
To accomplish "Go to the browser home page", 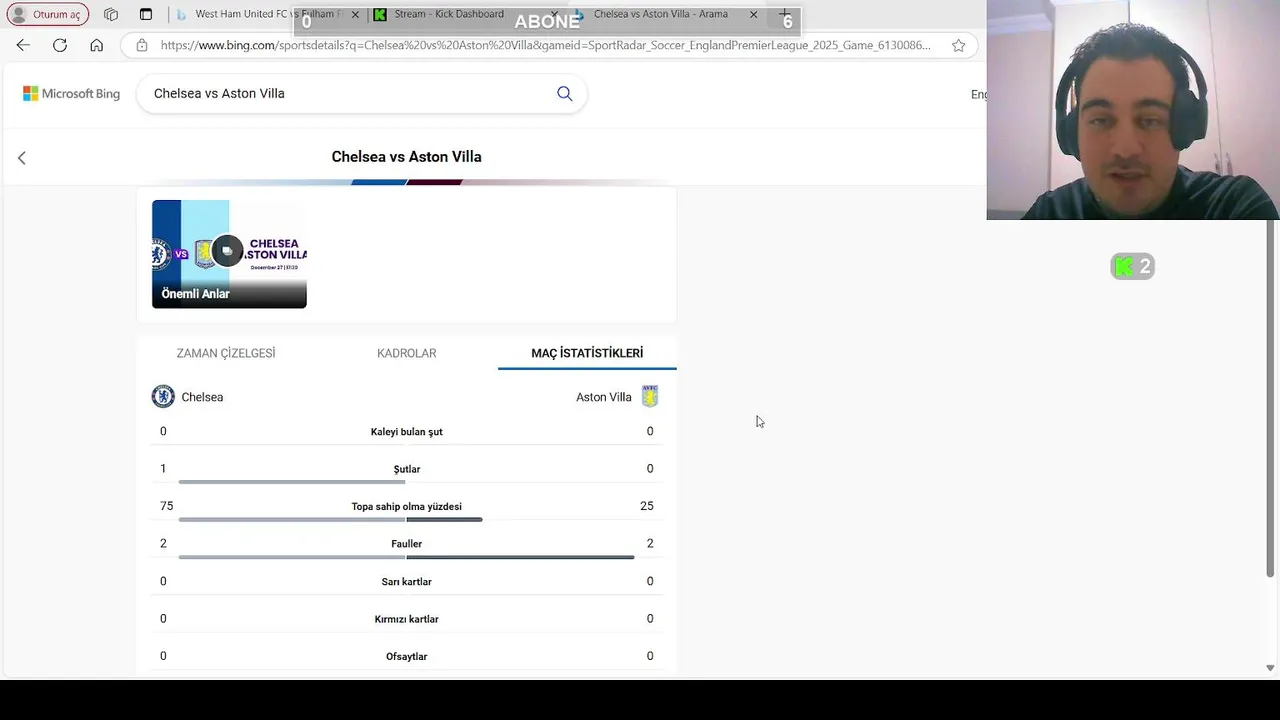I will point(96,45).
